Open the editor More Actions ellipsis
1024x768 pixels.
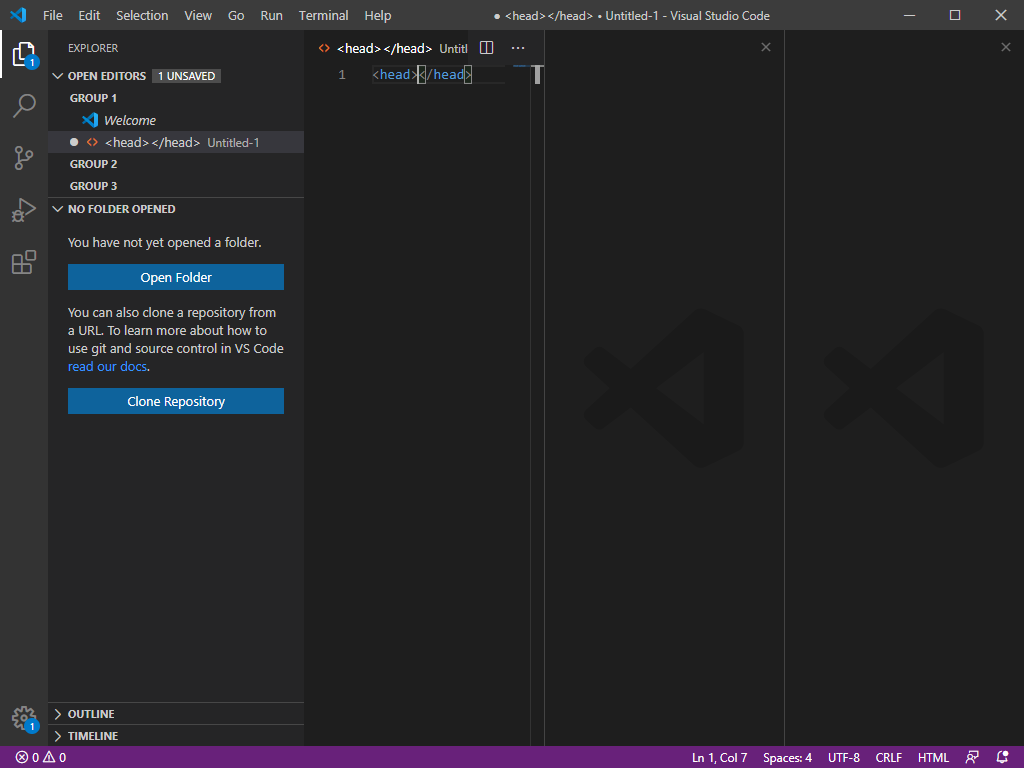tap(518, 48)
